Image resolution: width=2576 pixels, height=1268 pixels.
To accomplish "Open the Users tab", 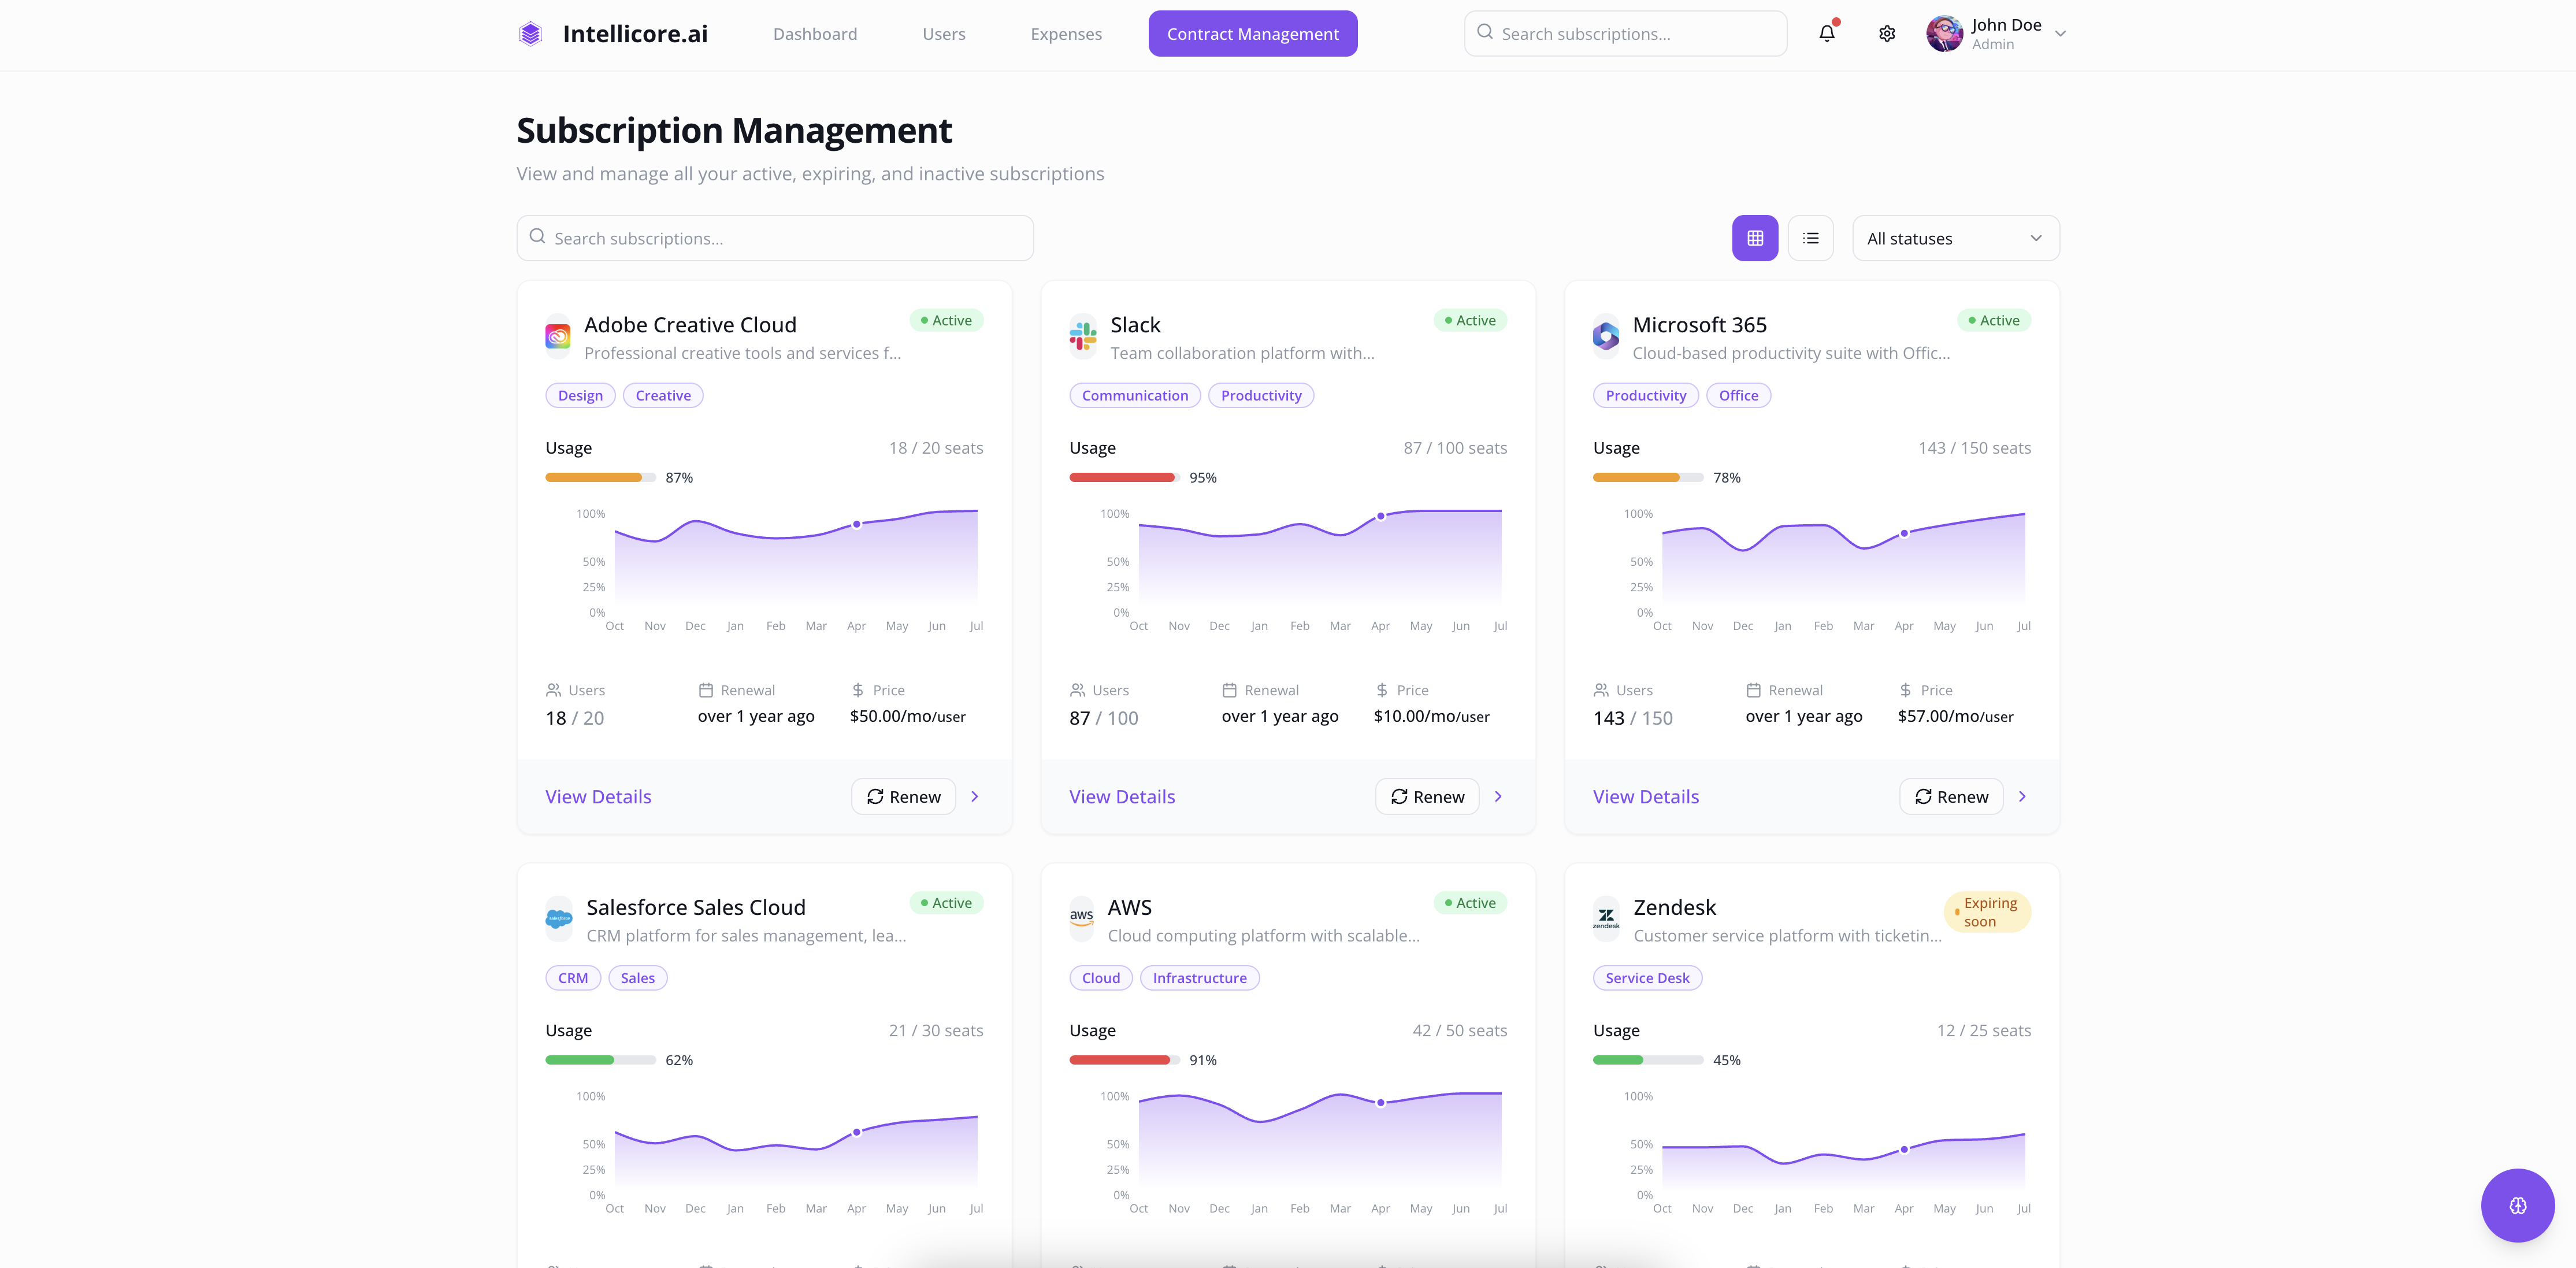I will 943,34.
